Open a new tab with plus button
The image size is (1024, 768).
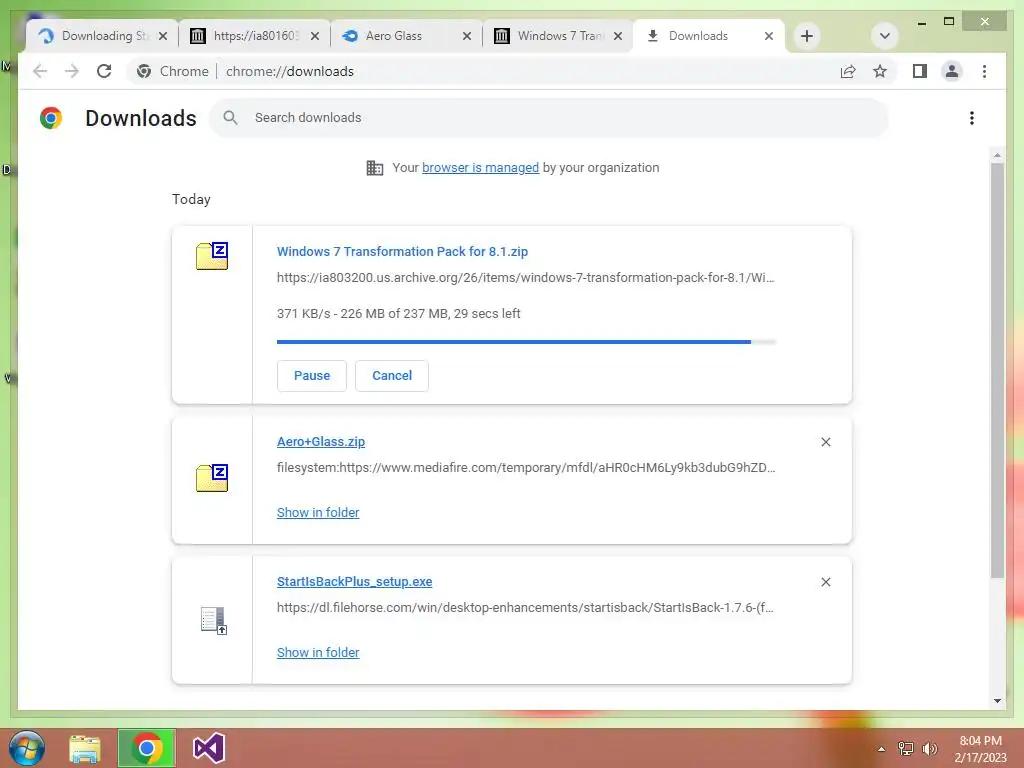coord(807,36)
